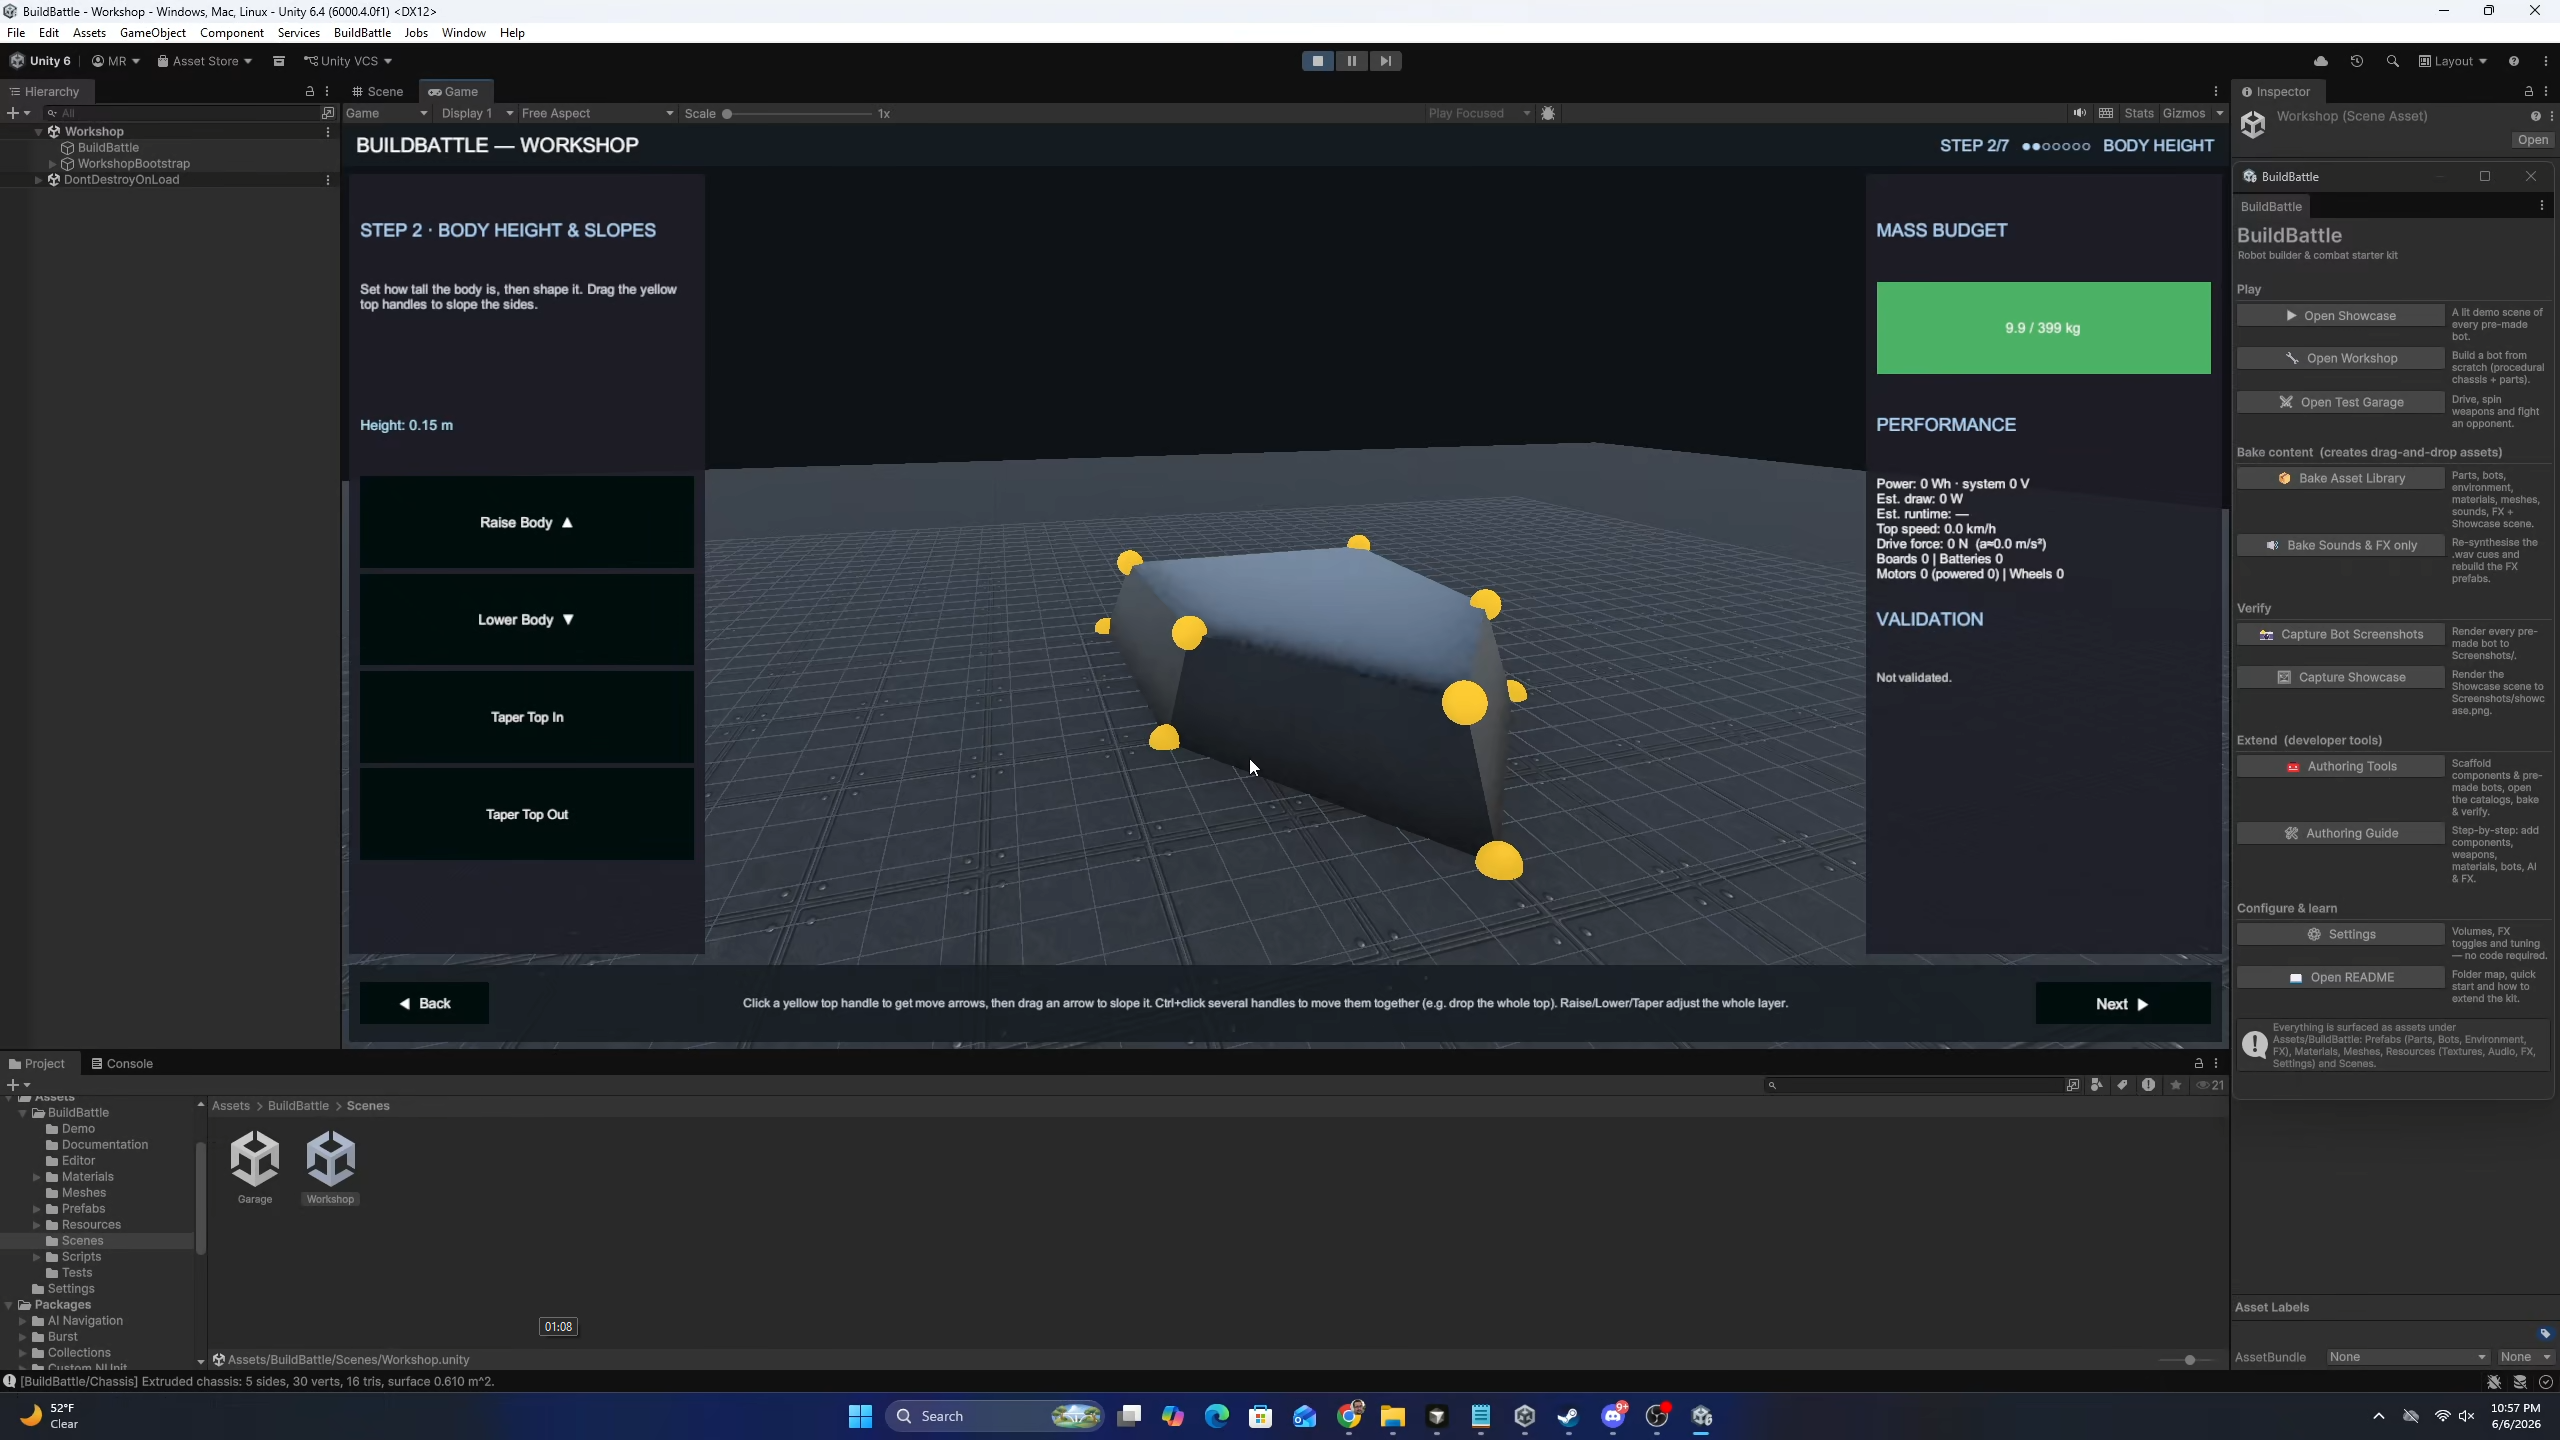The image size is (2560, 1440).
Task: Toggle hidden packages visibility eye (21)
Action: [2210, 1085]
